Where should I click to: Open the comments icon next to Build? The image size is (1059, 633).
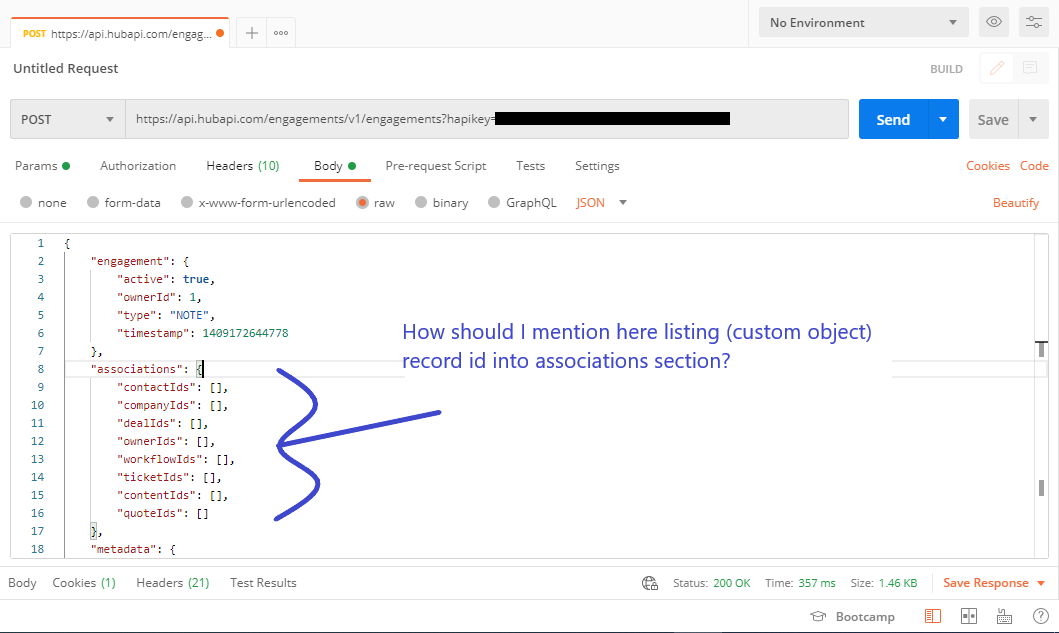tap(1028, 68)
